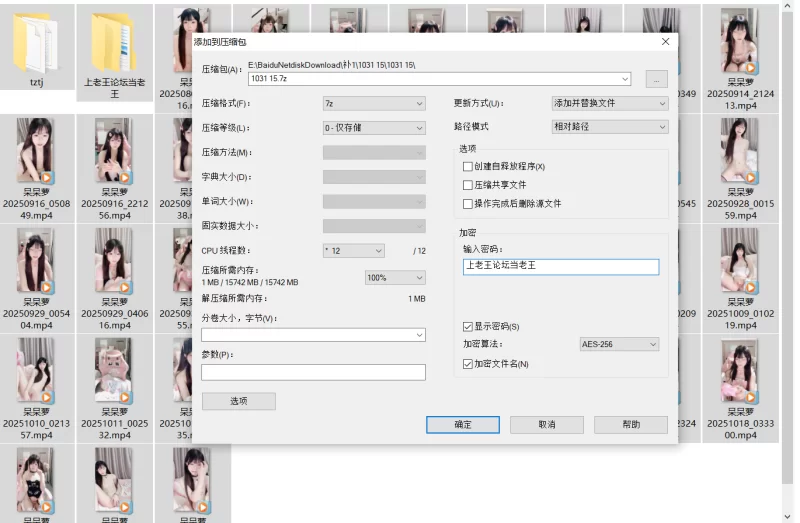The width and height of the screenshot is (800, 523).
Task: Select video file 20250928_001559.mp4 thumbnail
Action: (739, 151)
